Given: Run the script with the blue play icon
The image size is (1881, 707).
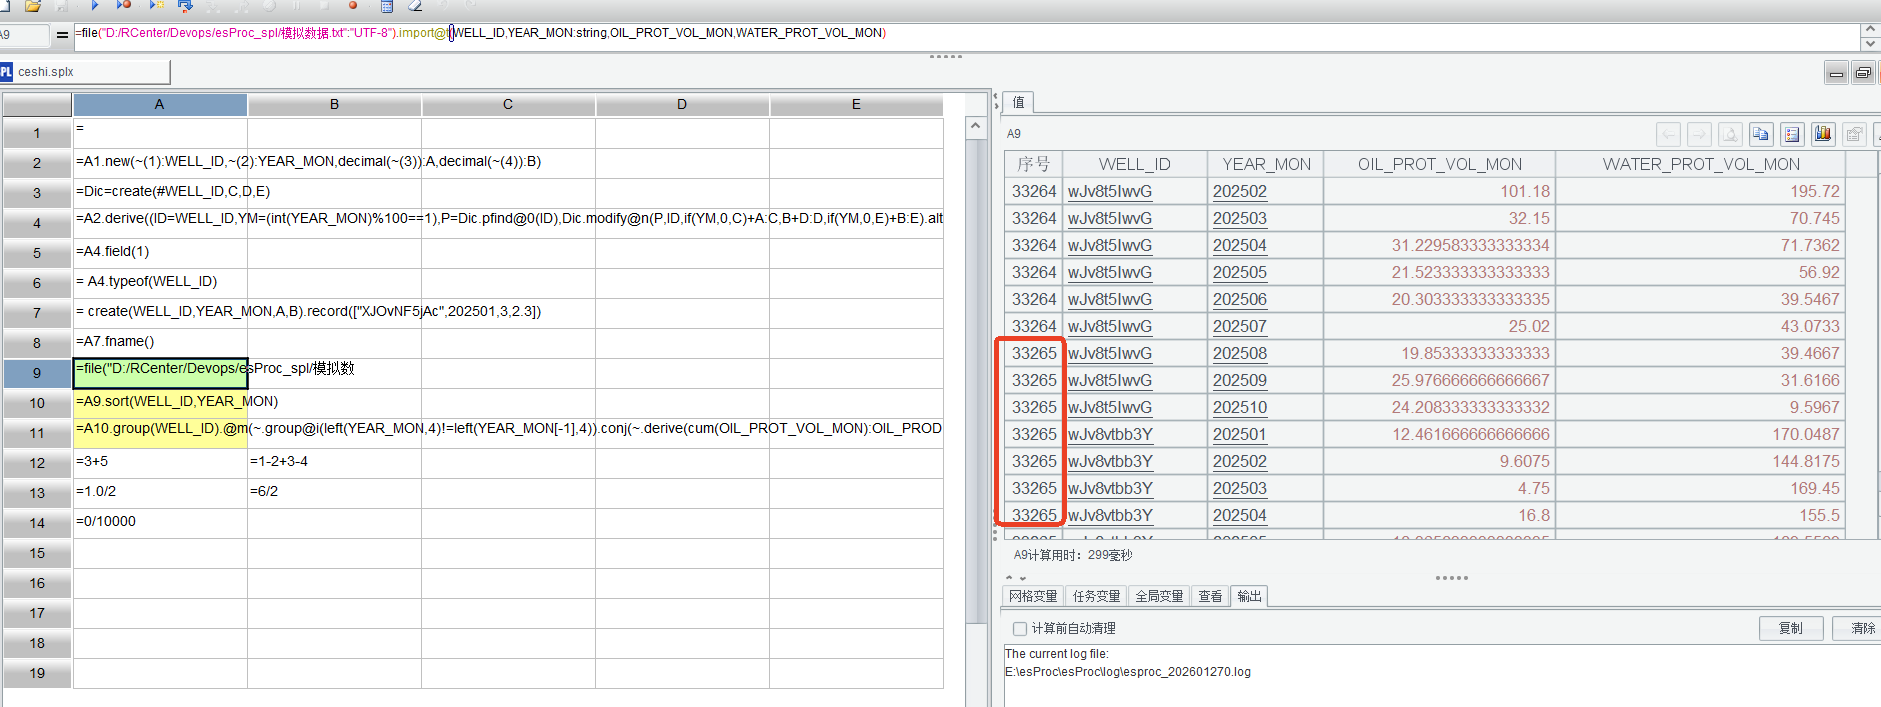Looking at the screenshot, I should (x=95, y=5).
